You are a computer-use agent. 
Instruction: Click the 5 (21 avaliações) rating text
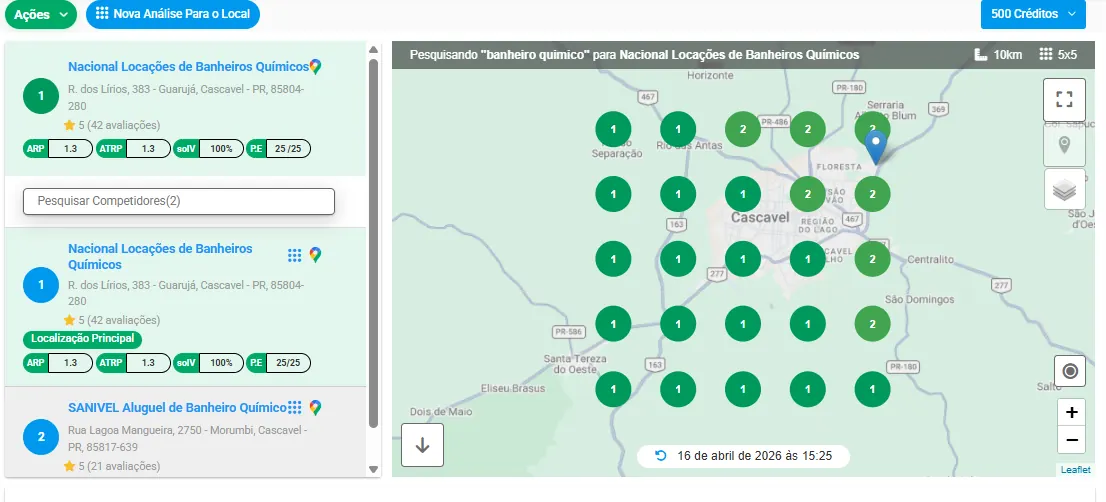118,466
